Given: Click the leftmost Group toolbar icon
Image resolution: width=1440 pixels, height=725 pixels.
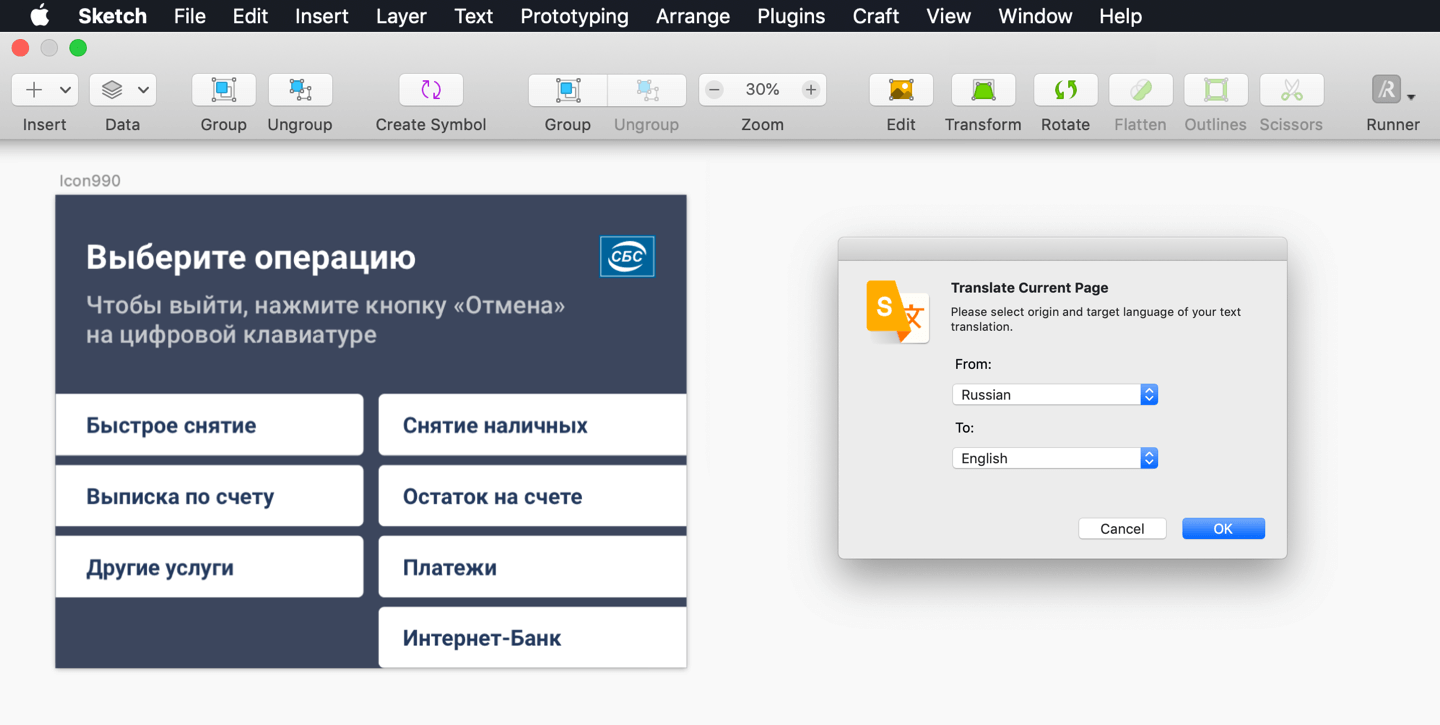Looking at the screenshot, I should click(x=223, y=90).
